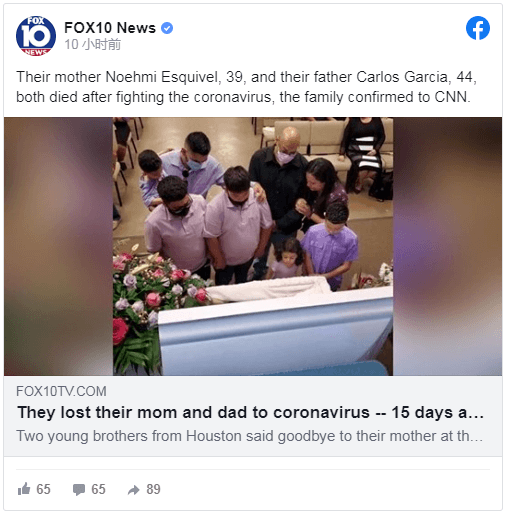Click the blurred right side of the image
The height and width of the screenshot is (515, 507).
[x=447, y=246]
